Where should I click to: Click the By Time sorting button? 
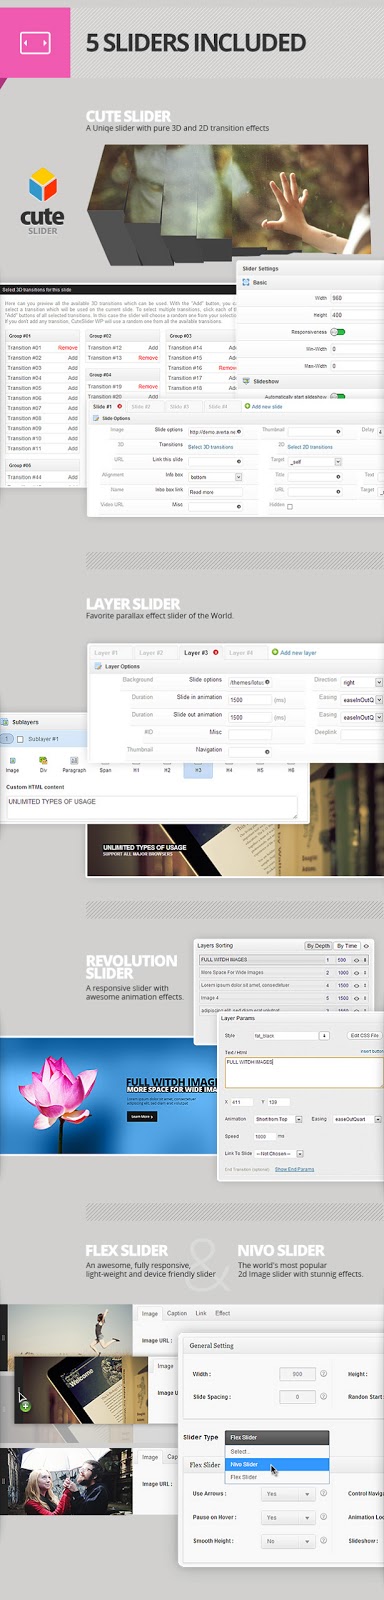pyautogui.click(x=346, y=945)
